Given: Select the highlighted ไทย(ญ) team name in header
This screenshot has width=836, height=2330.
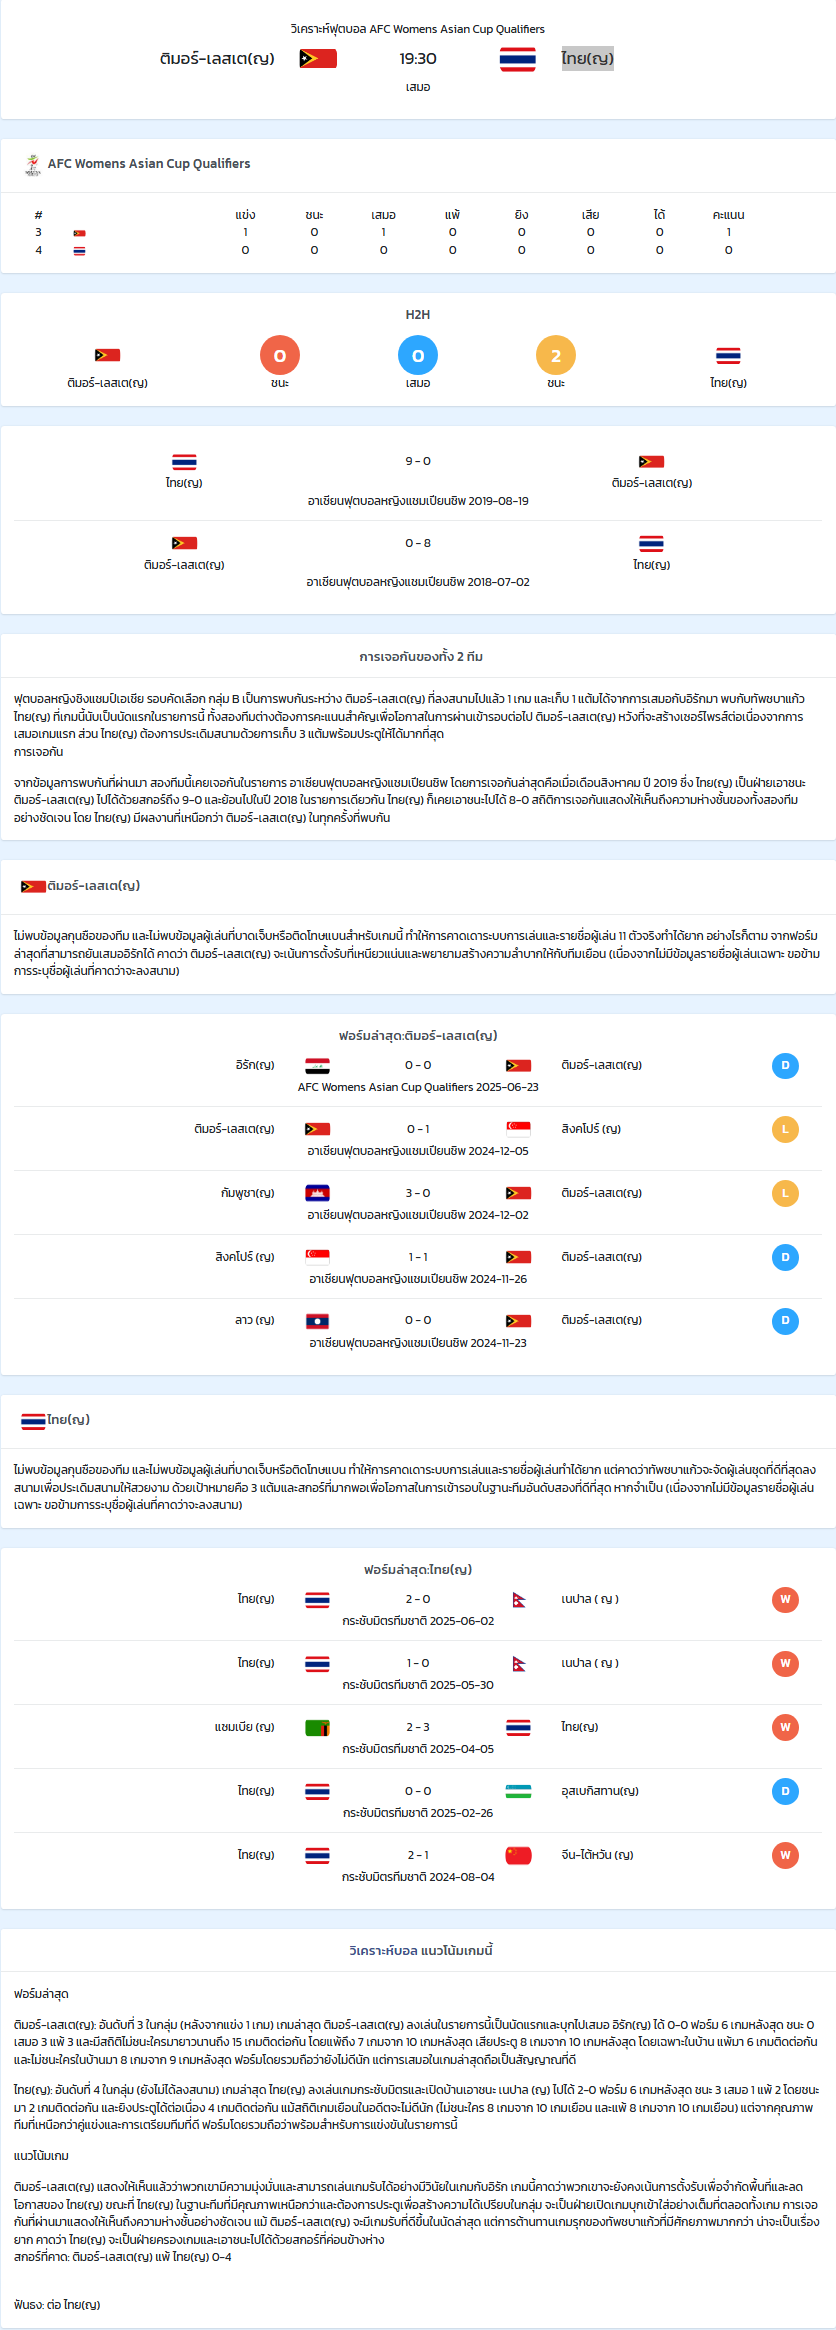Looking at the screenshot, I should pos(587,58).
